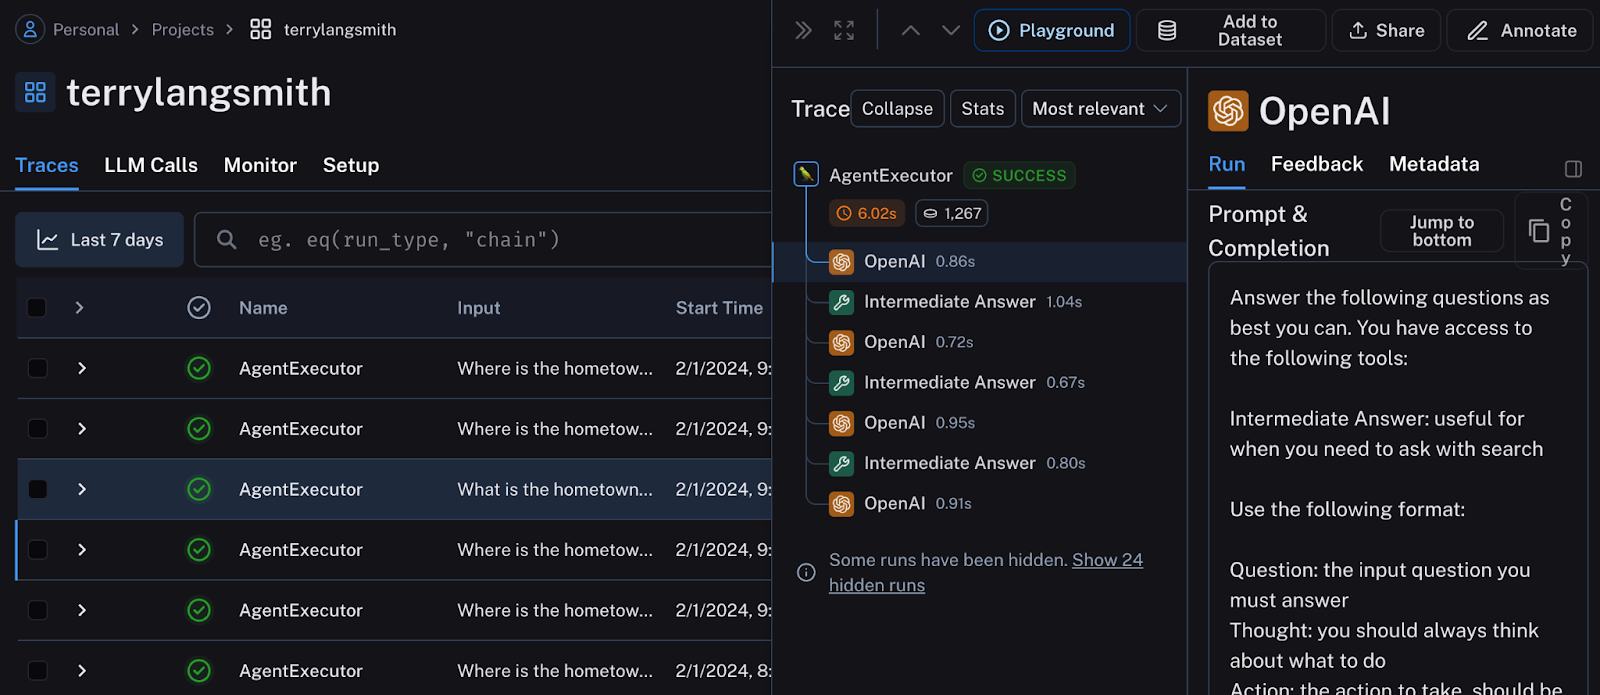Click the OpenAI icon of the 0.86s run
The height and width of the screenshot is (695, 1600).
[842, 261]
